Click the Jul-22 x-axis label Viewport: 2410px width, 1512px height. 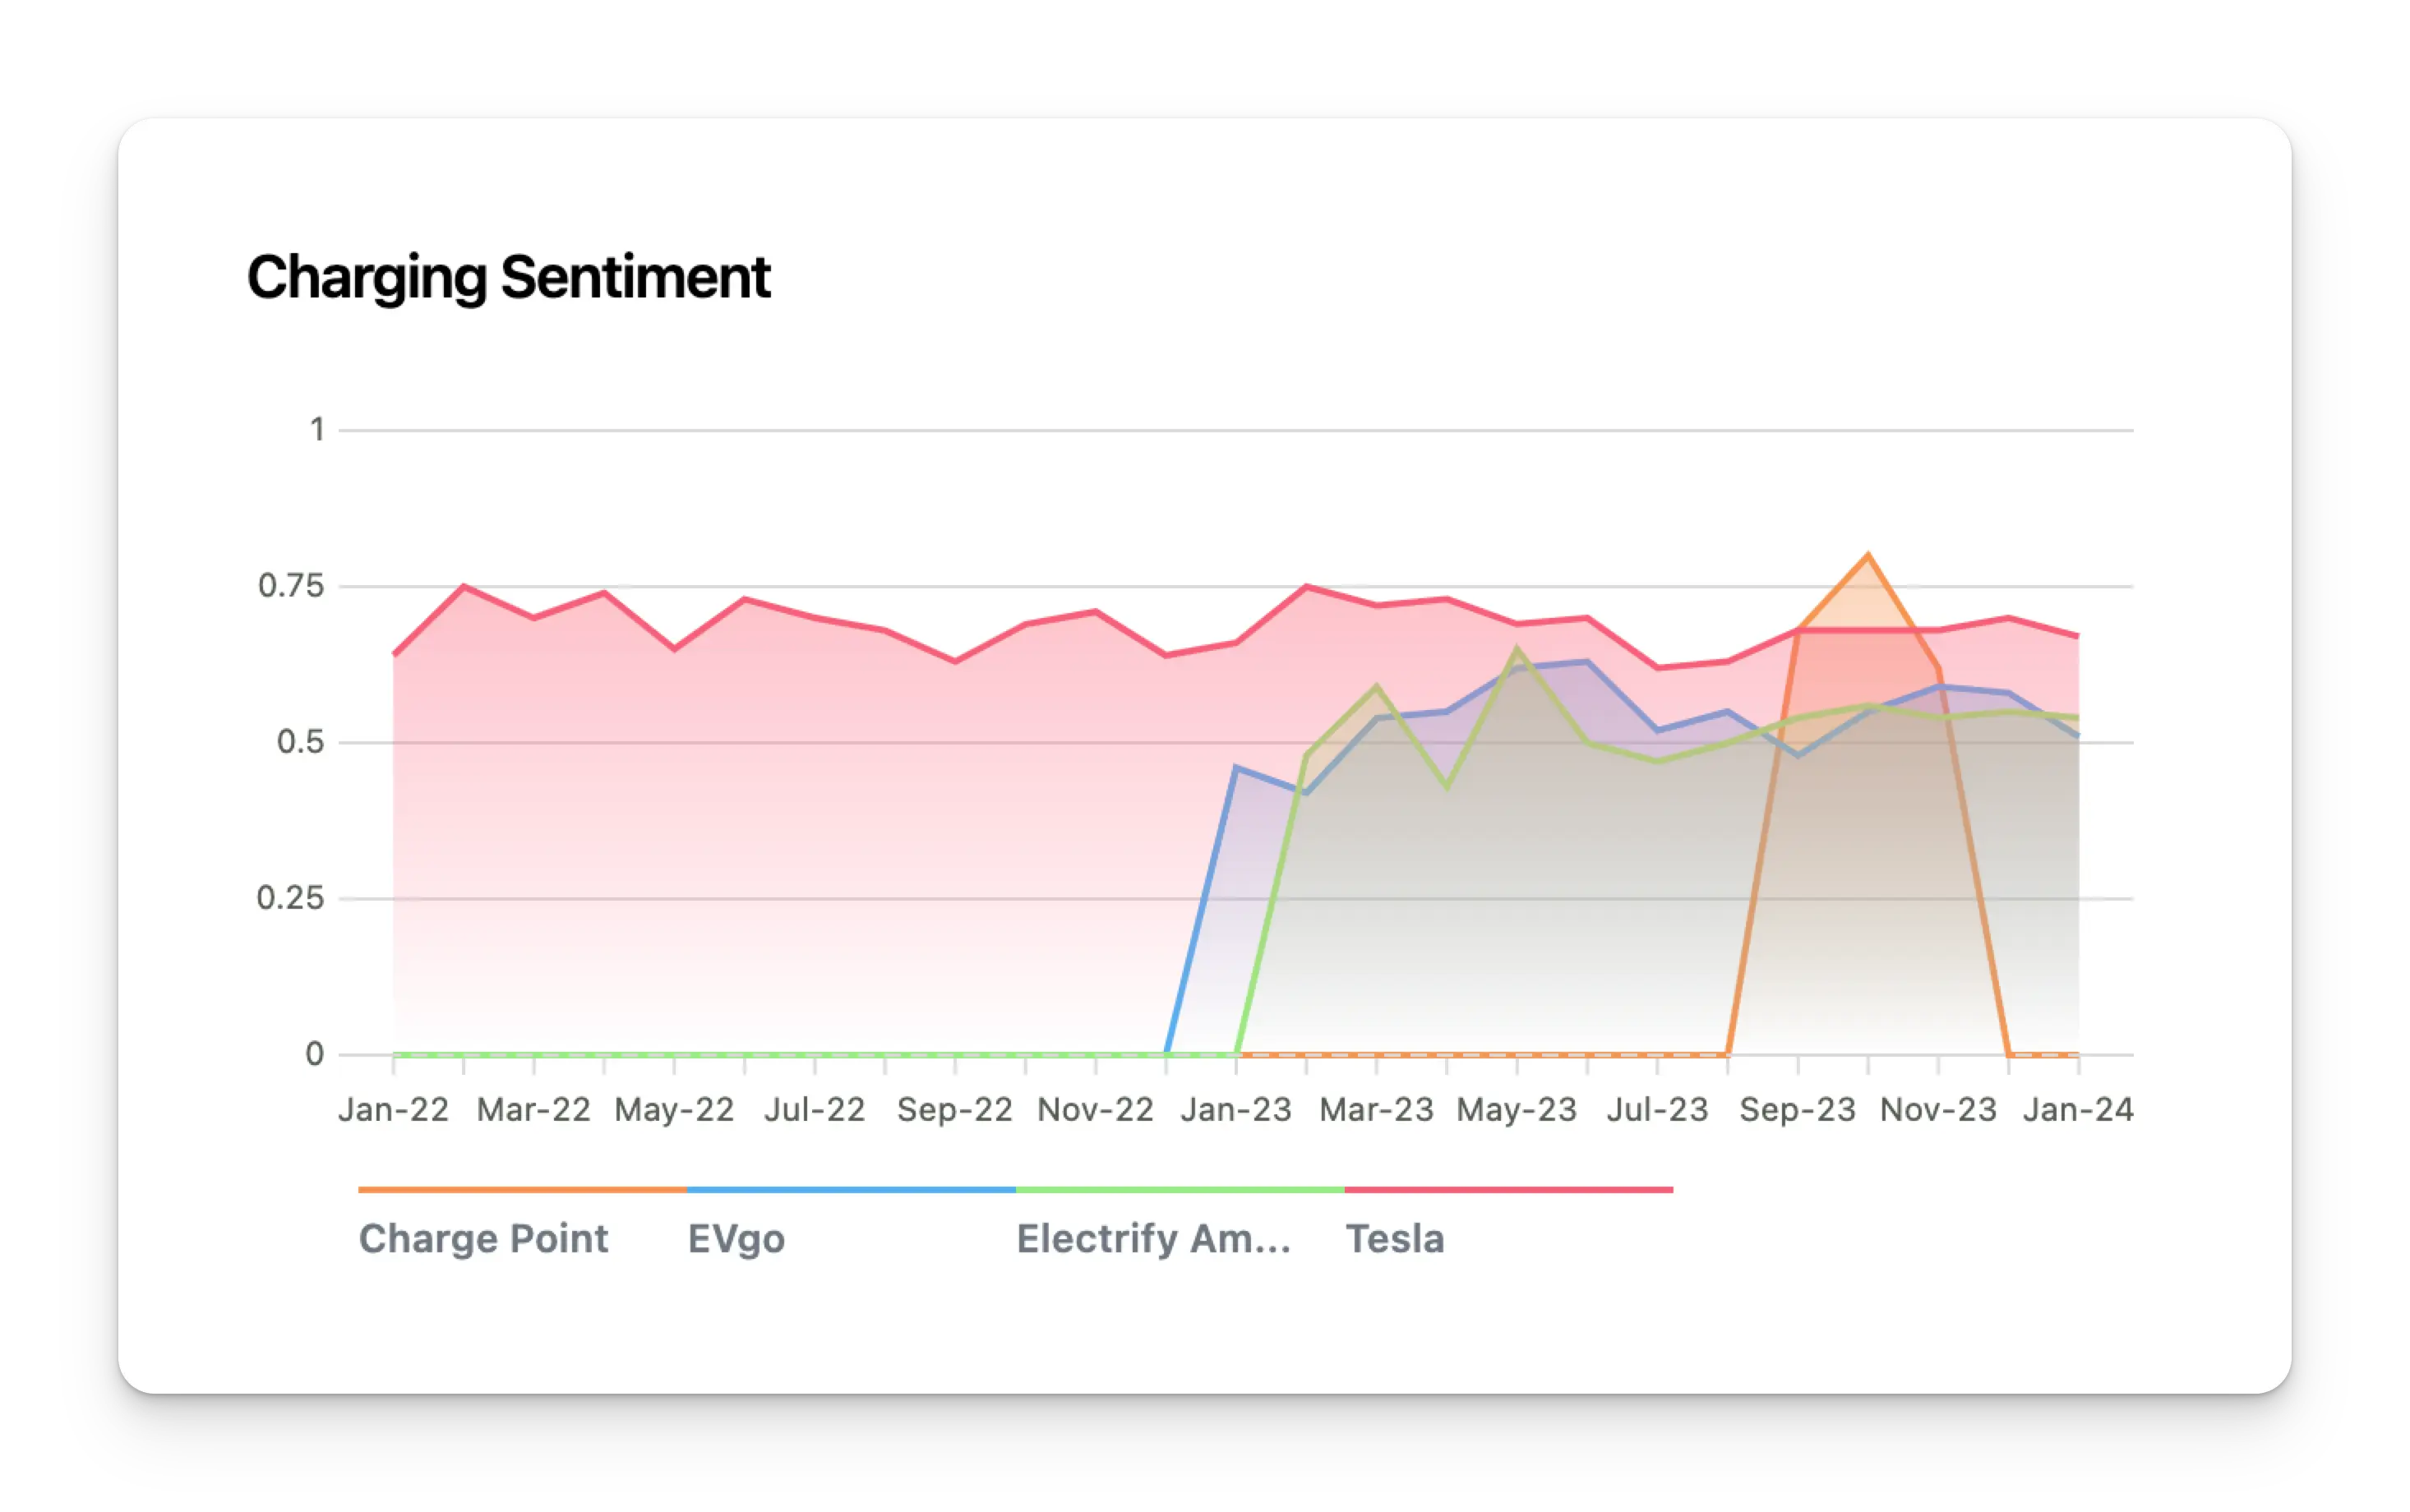coord(814,1110)
